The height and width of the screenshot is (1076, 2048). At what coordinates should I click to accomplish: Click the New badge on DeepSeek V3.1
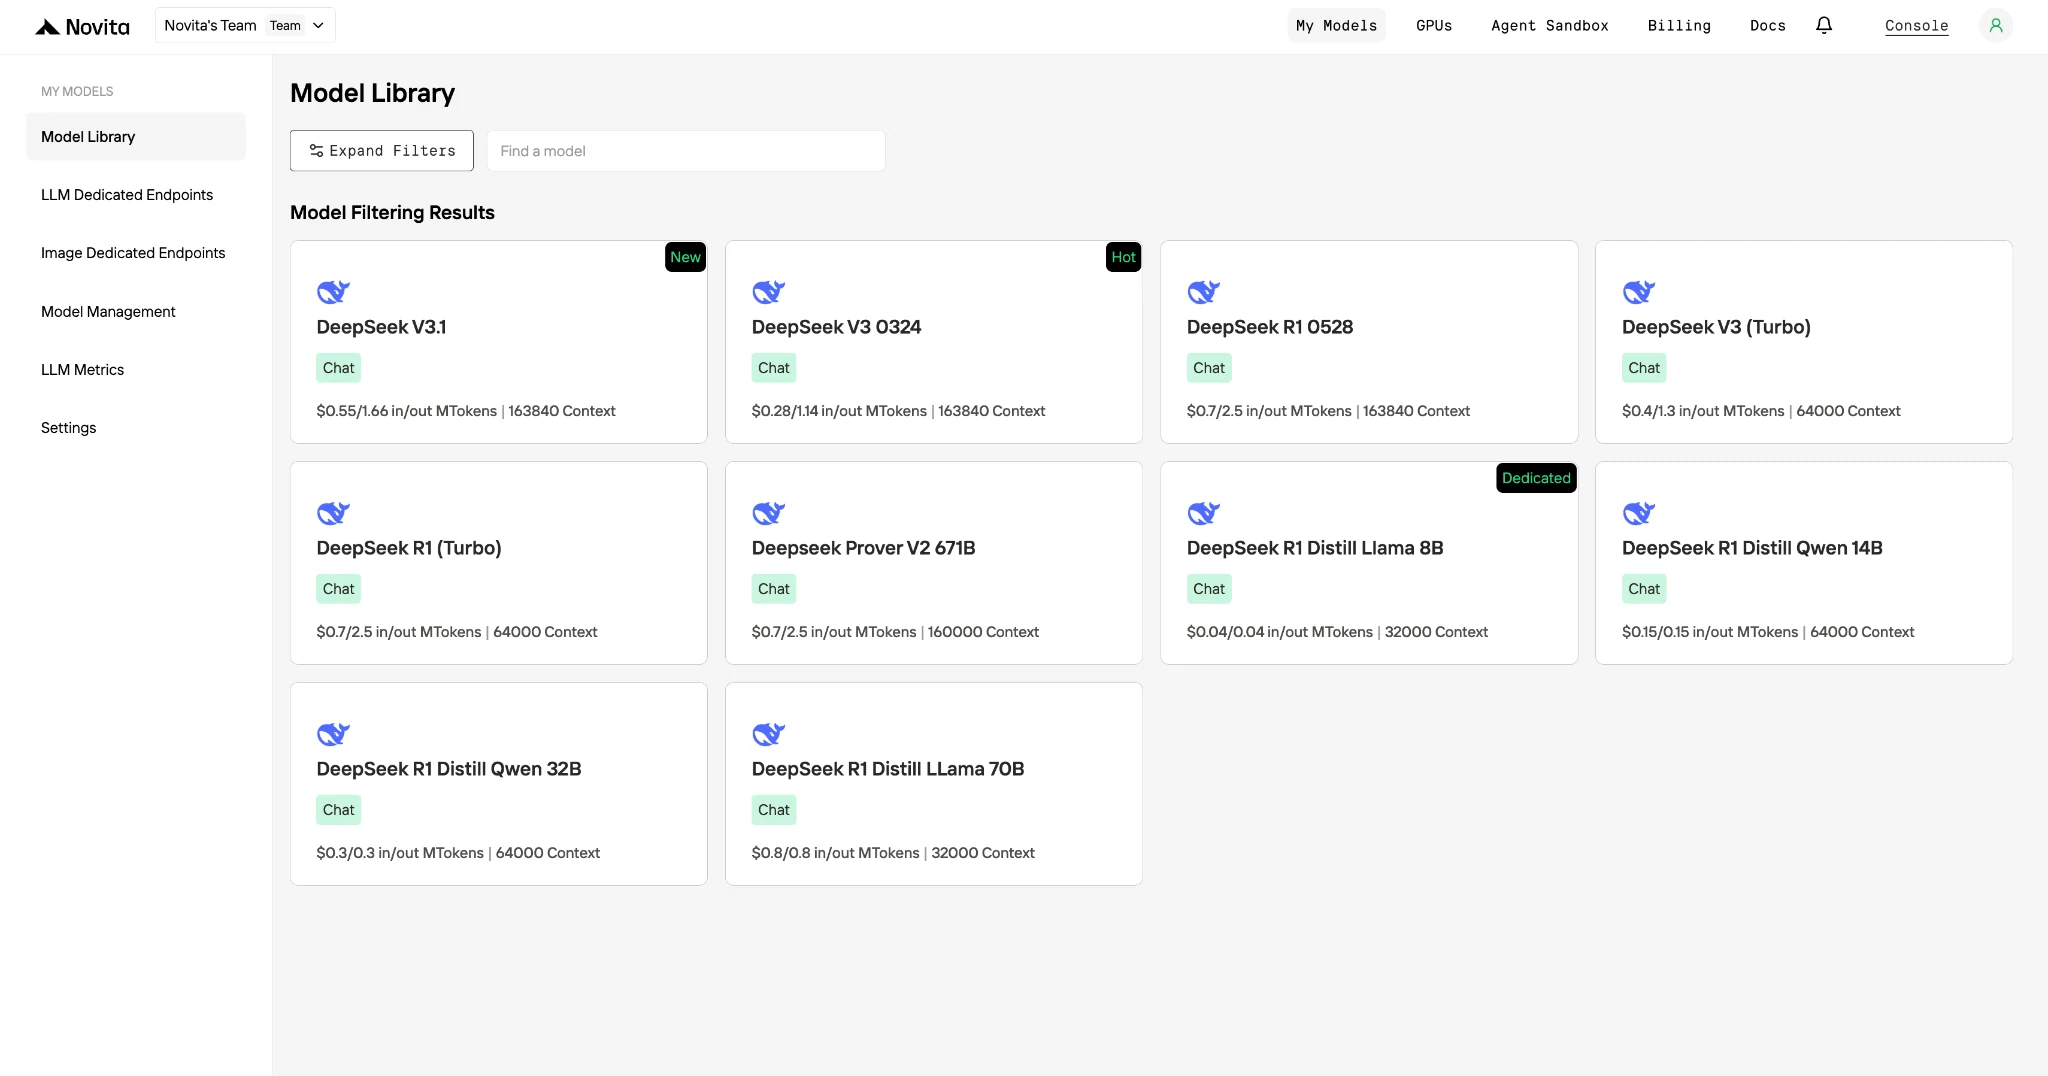pos(685,257)
